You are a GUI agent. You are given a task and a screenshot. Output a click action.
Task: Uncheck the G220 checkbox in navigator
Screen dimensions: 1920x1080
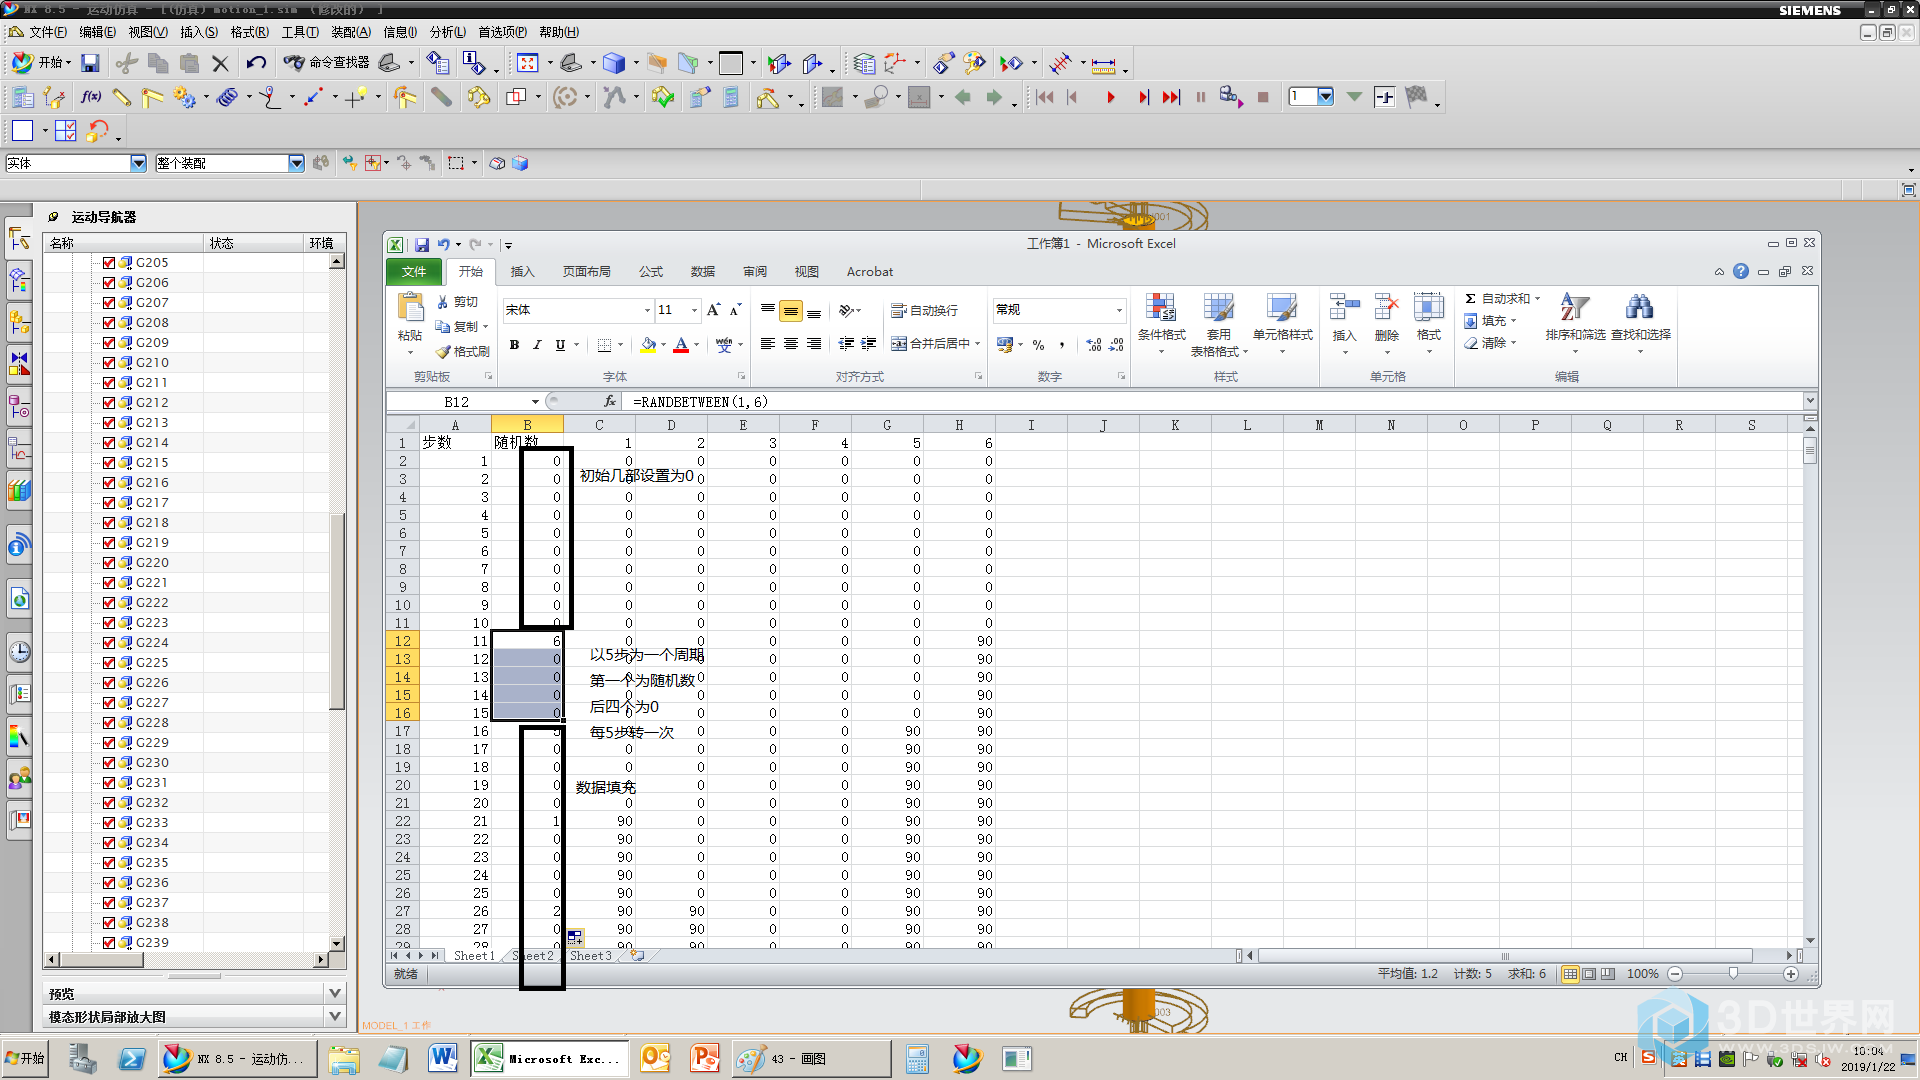pos(109,562)
